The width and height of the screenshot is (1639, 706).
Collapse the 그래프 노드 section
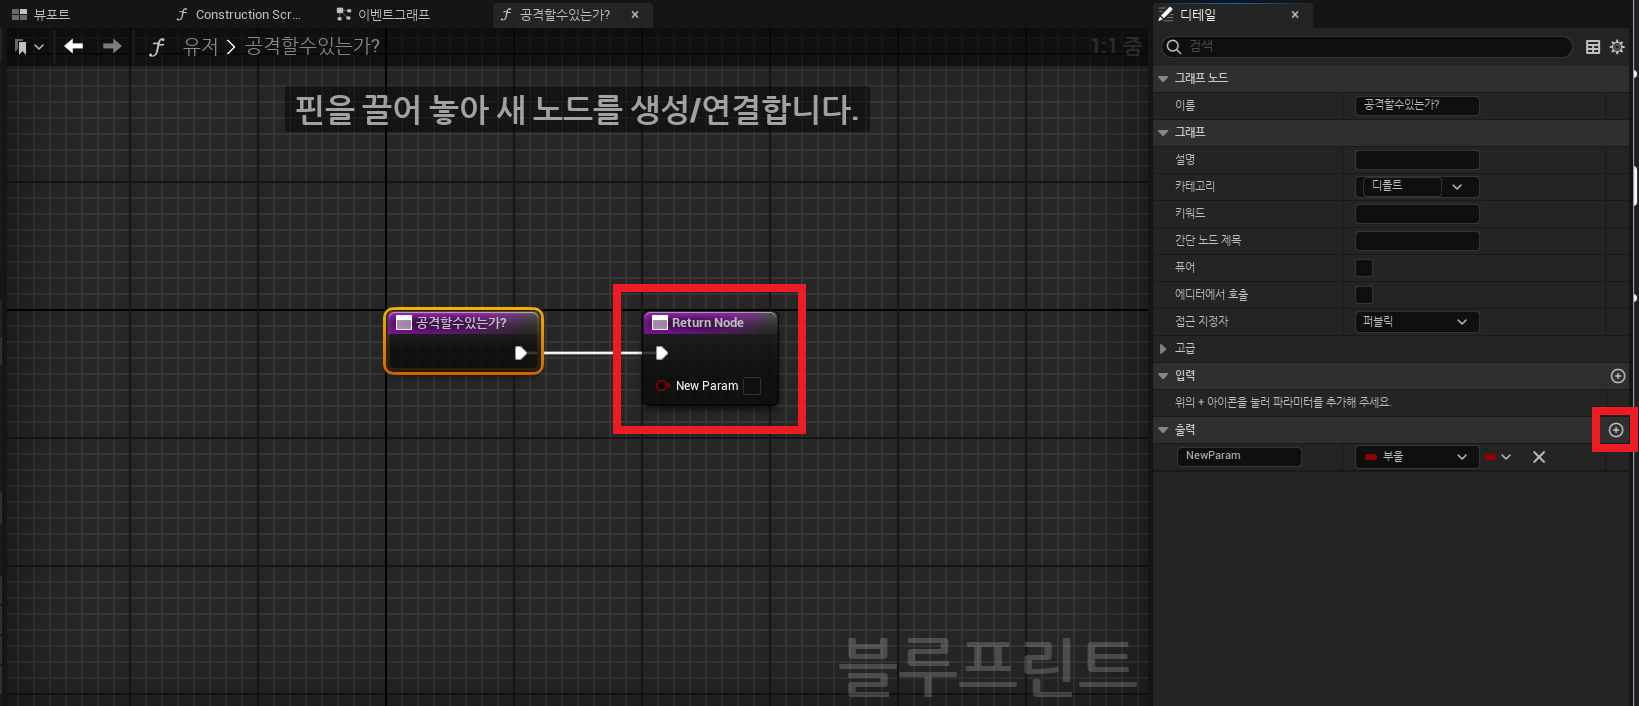click(1163, 78)
